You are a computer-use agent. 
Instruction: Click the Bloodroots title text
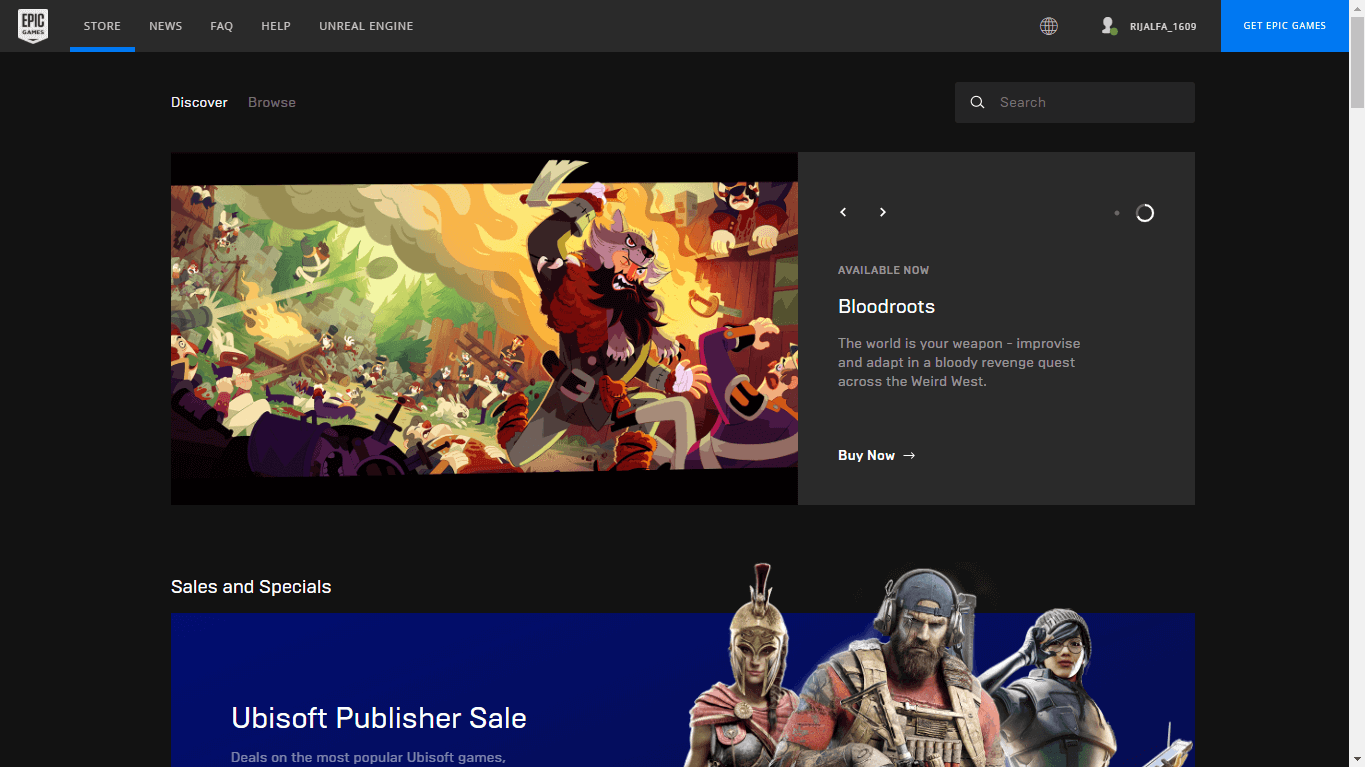pos(886,307)
